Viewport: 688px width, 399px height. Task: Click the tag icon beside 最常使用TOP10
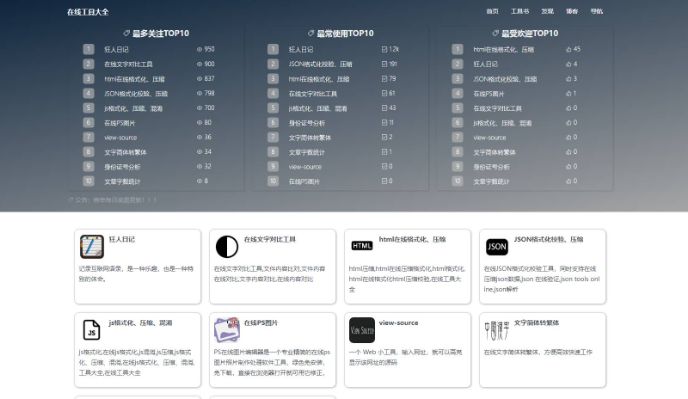tap(311, 33)
